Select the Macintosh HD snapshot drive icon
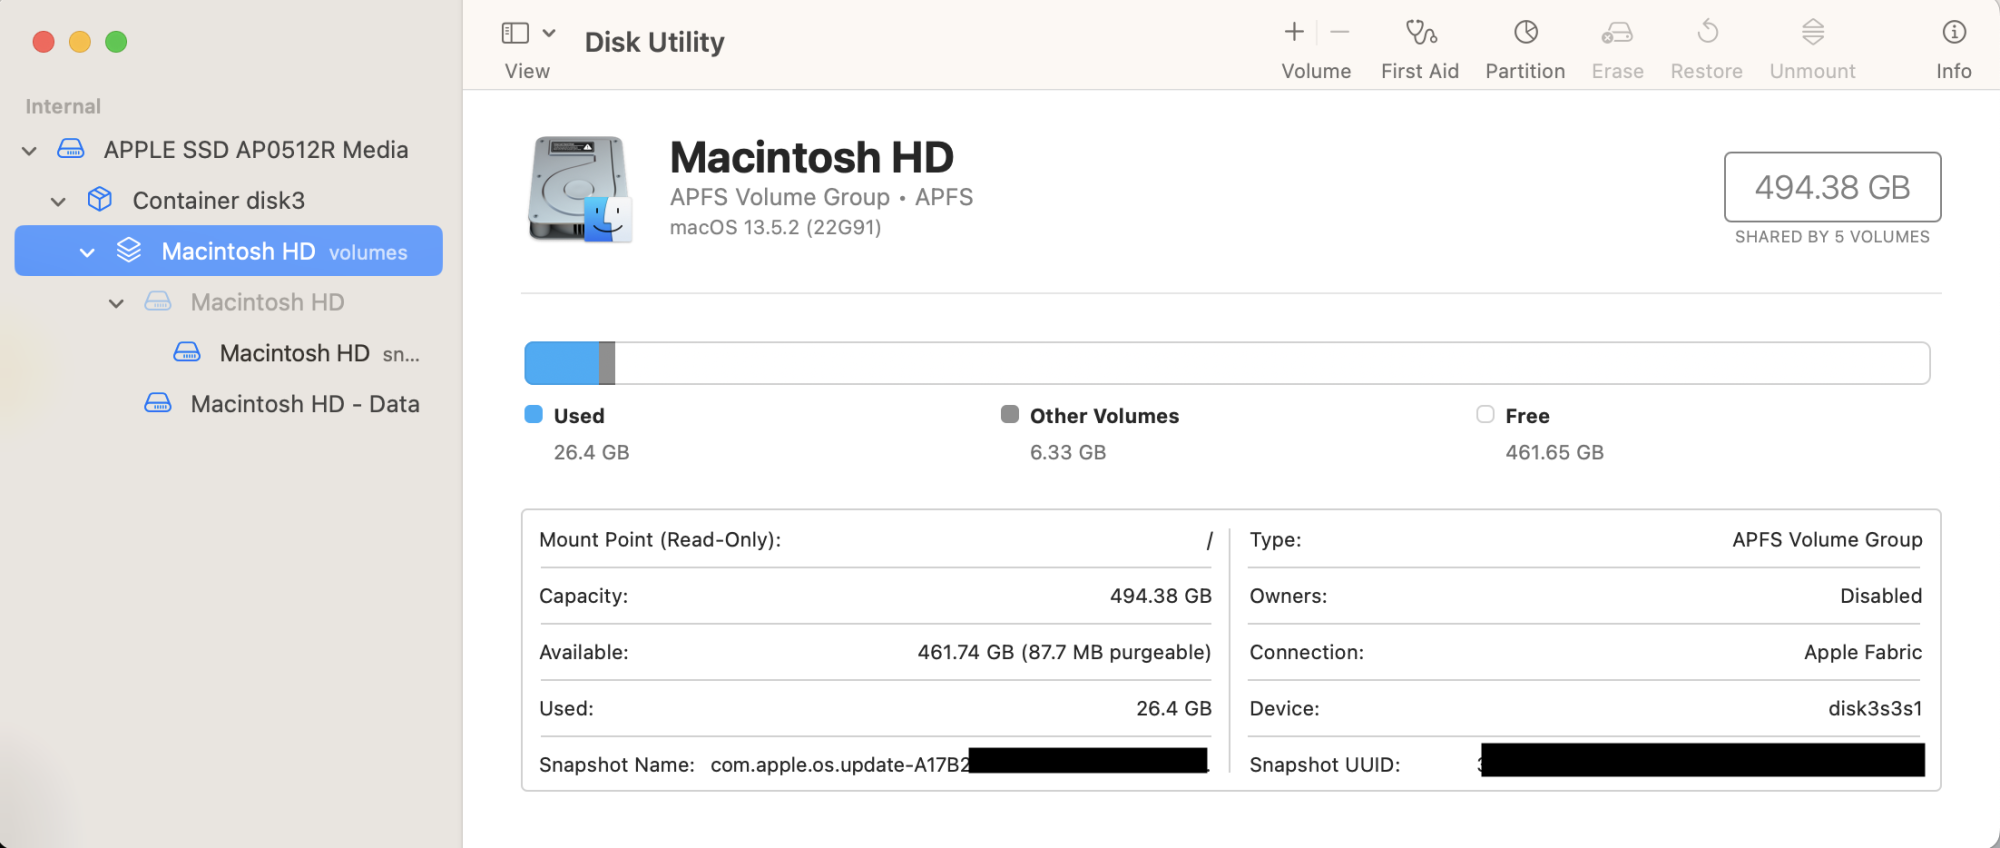Viewport: 2000px width, 848px height. [187, 352]
